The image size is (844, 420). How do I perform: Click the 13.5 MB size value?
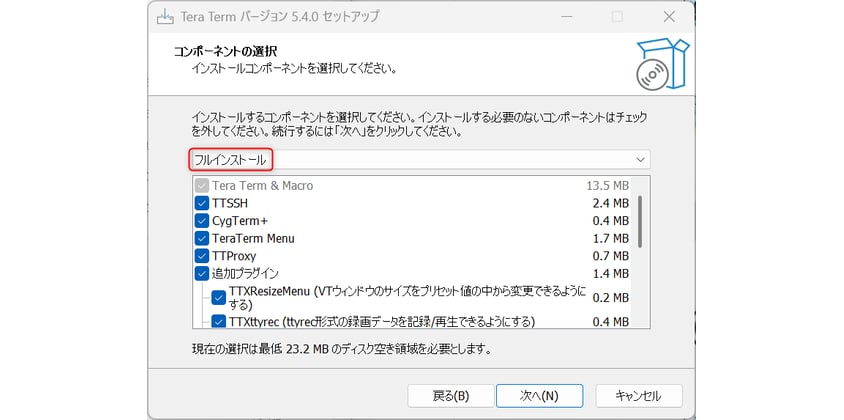(x=608, y=186)
